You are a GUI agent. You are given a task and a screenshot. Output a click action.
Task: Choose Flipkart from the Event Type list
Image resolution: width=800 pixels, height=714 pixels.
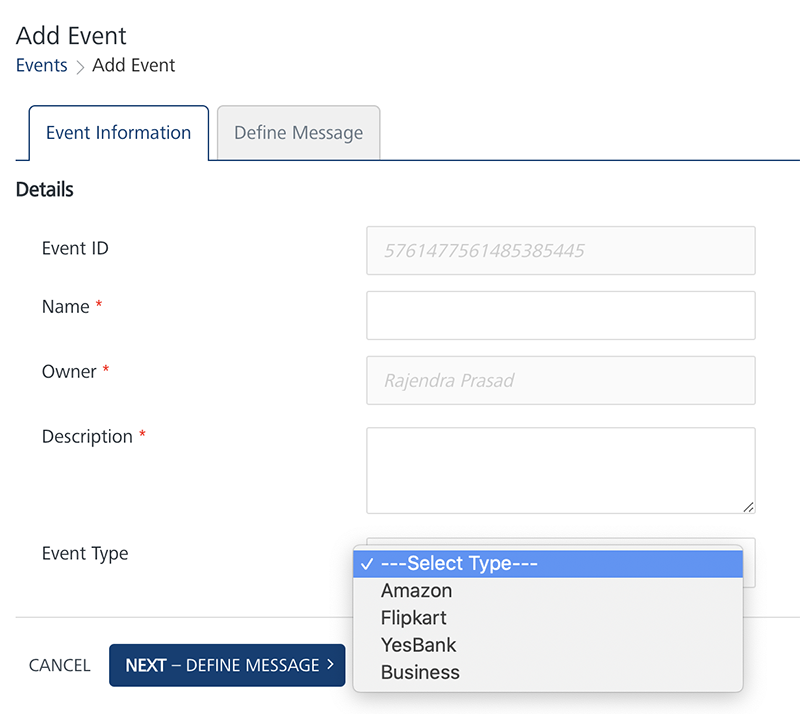tap(413, 618)
